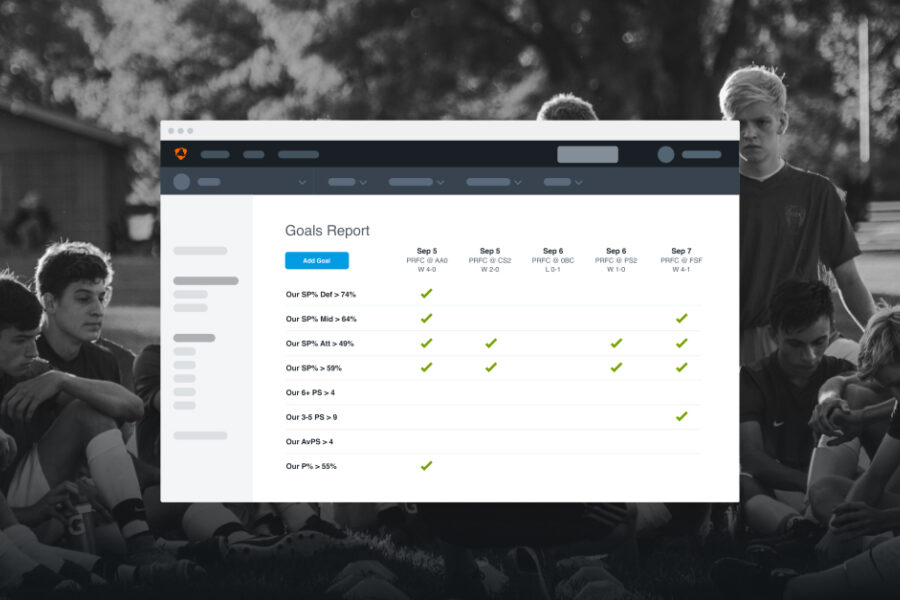Select the Our AvPS > 4 goal row label
The image size is (900, 600).
(310, 441)
